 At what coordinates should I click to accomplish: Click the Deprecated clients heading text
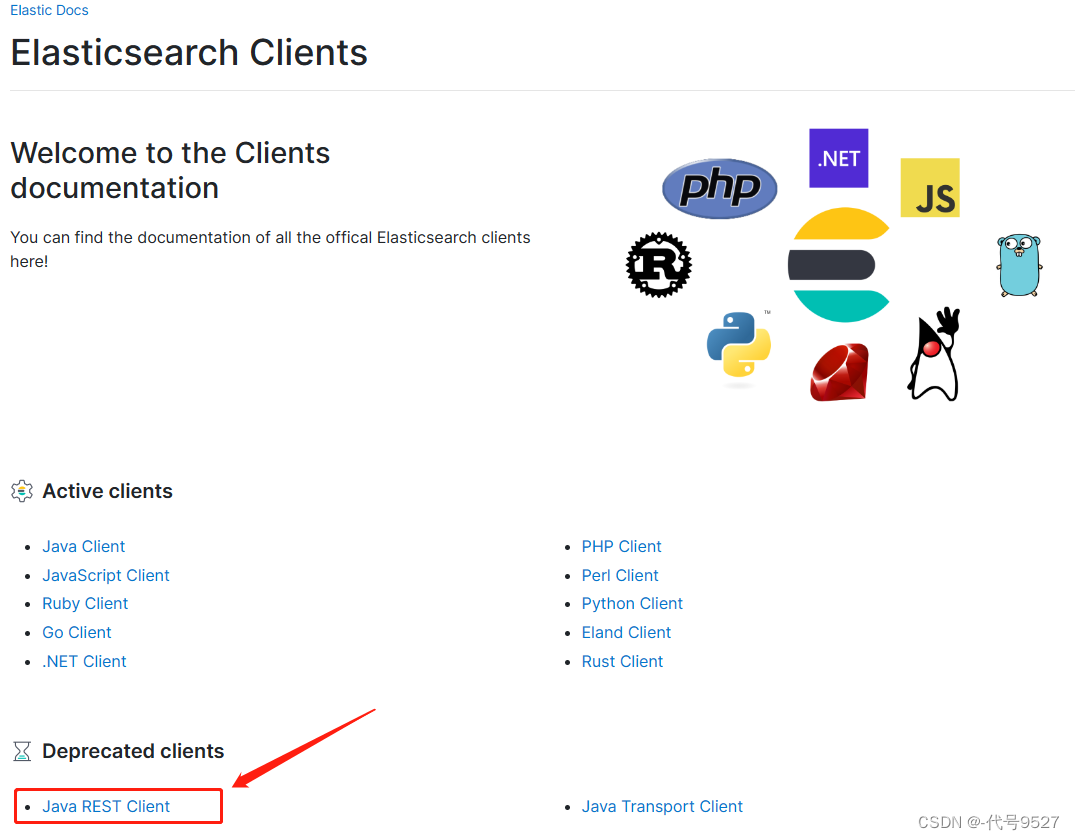pos(133,751)
